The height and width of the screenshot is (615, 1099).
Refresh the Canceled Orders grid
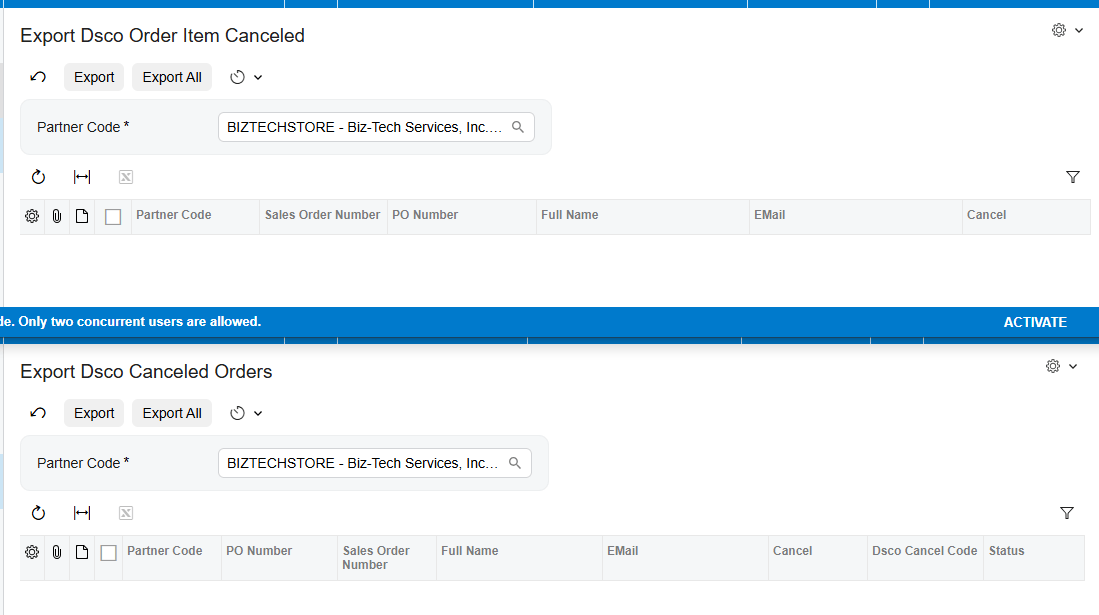click(38, 513)
